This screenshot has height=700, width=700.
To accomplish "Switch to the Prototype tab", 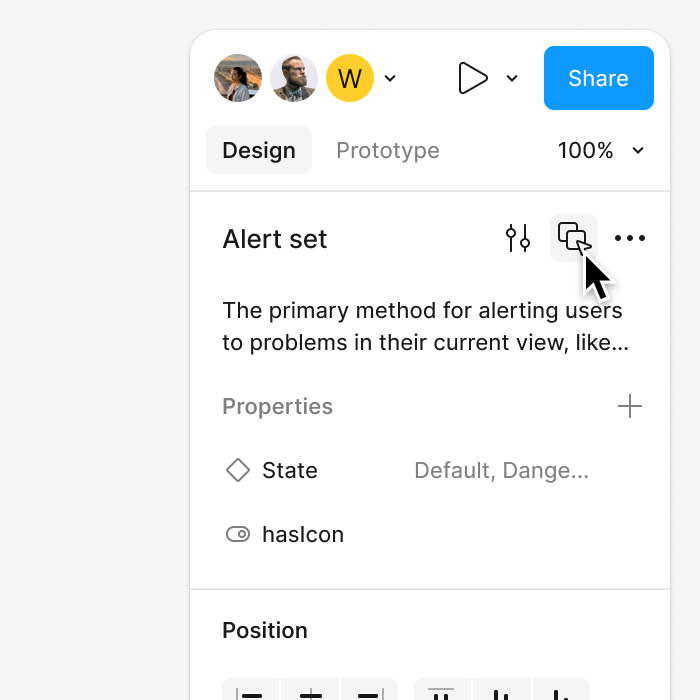I will tap(388, 150).
